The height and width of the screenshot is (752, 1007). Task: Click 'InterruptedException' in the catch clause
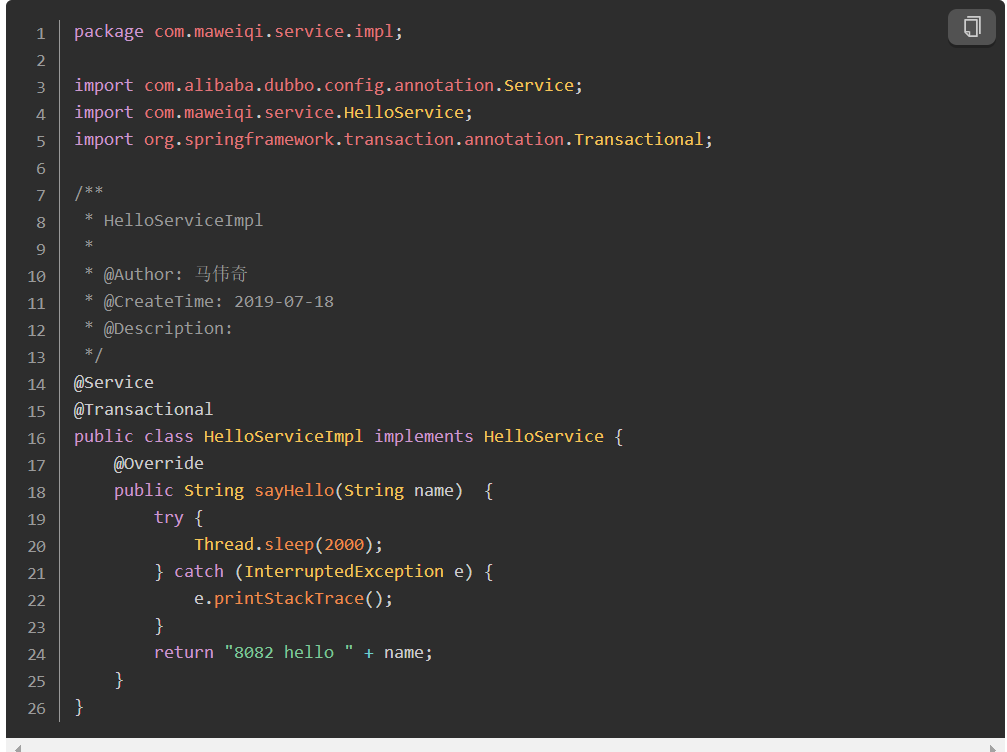344,571
